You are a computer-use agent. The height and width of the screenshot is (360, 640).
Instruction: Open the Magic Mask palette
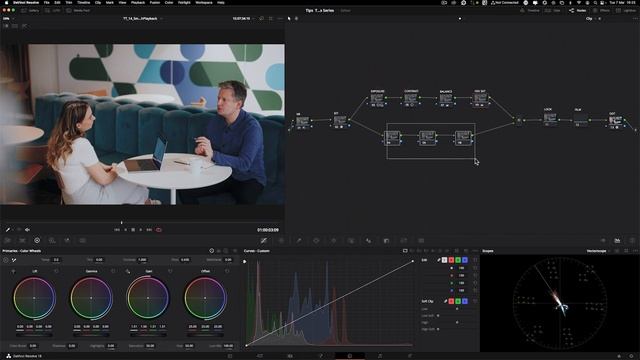click(351, 240)
